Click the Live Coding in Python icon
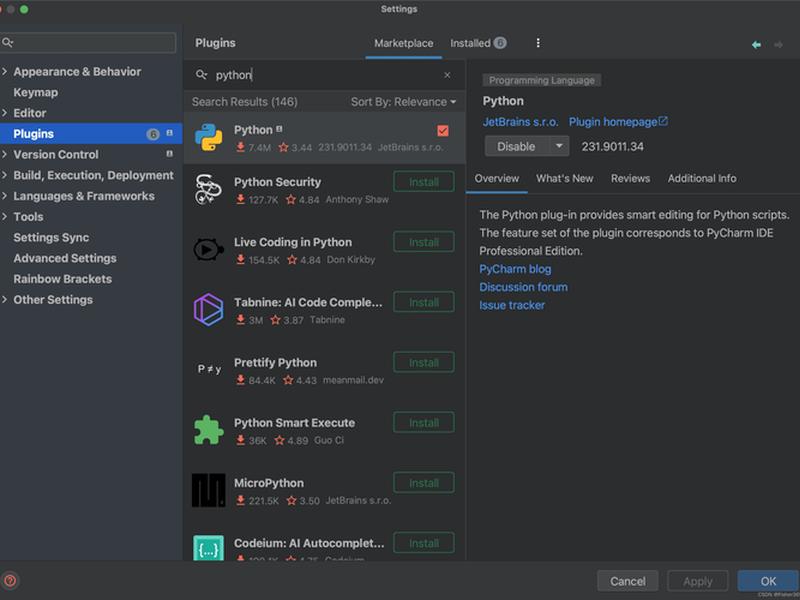800x600 pixels. 208,249
